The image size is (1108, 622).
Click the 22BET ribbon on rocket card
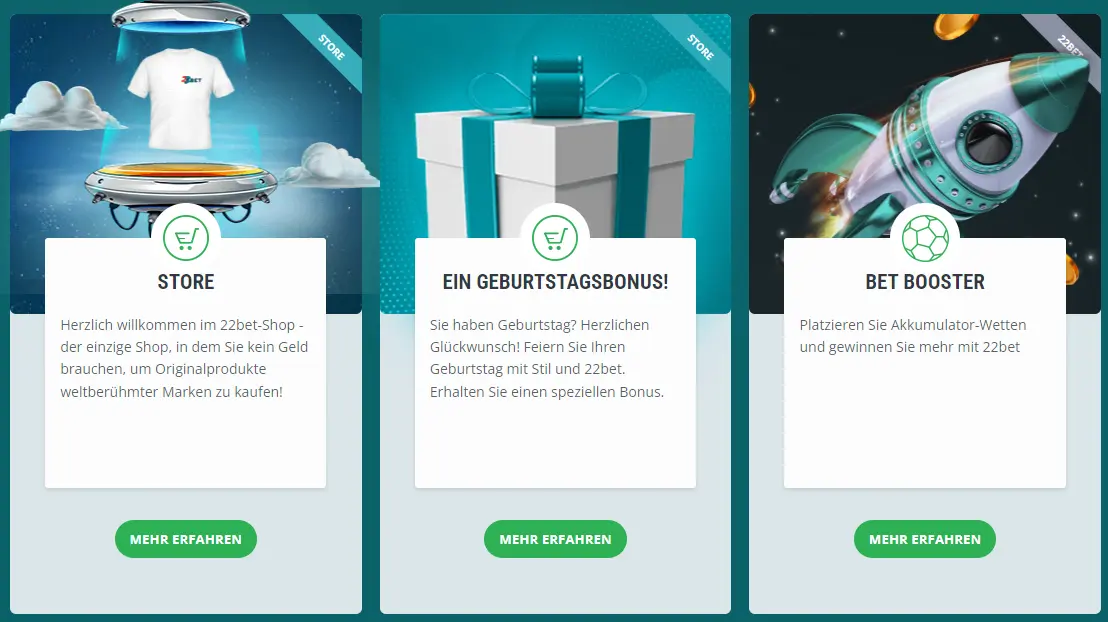pos(1069,46)
